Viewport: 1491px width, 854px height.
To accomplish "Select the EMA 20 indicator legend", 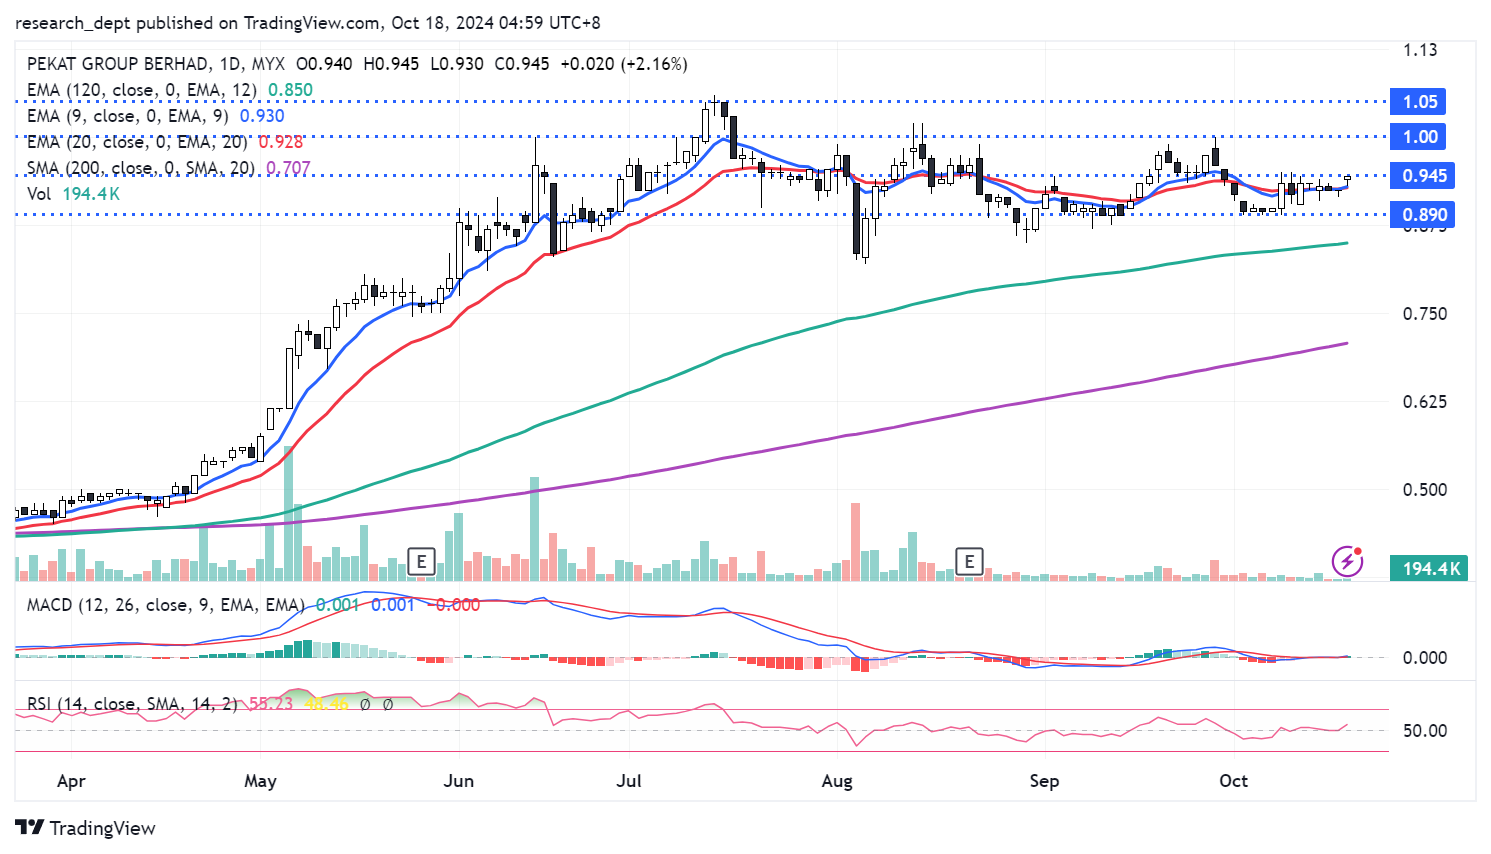I will [x=136, y=142].
